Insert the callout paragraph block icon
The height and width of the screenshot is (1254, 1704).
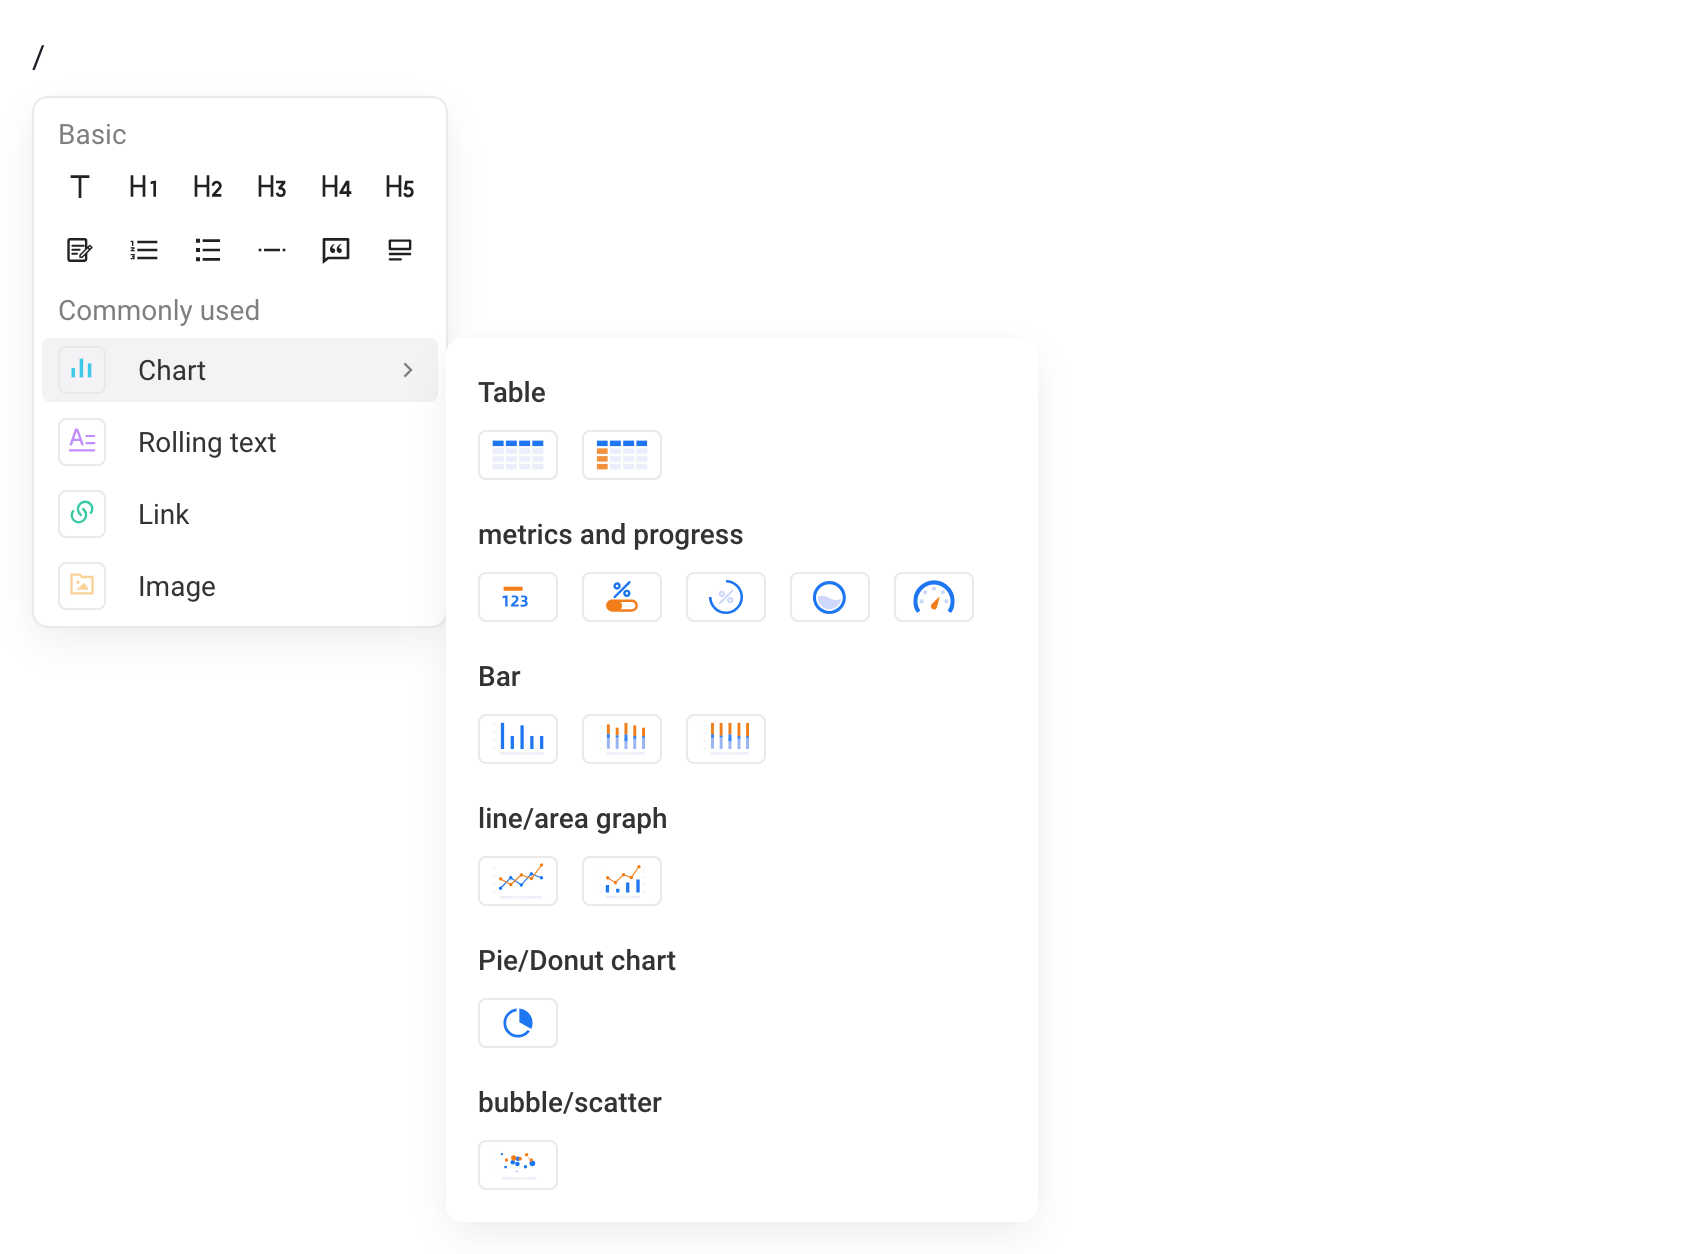click(400, 250)
